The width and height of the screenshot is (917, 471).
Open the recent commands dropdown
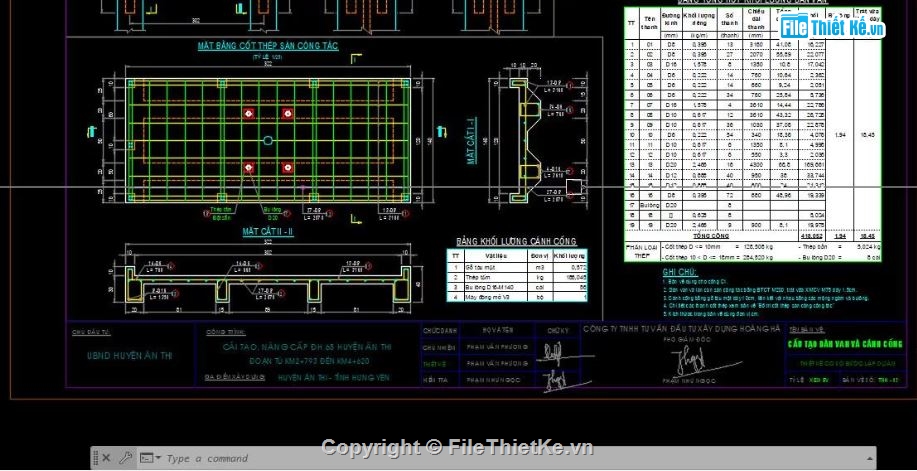click(150, 458)
